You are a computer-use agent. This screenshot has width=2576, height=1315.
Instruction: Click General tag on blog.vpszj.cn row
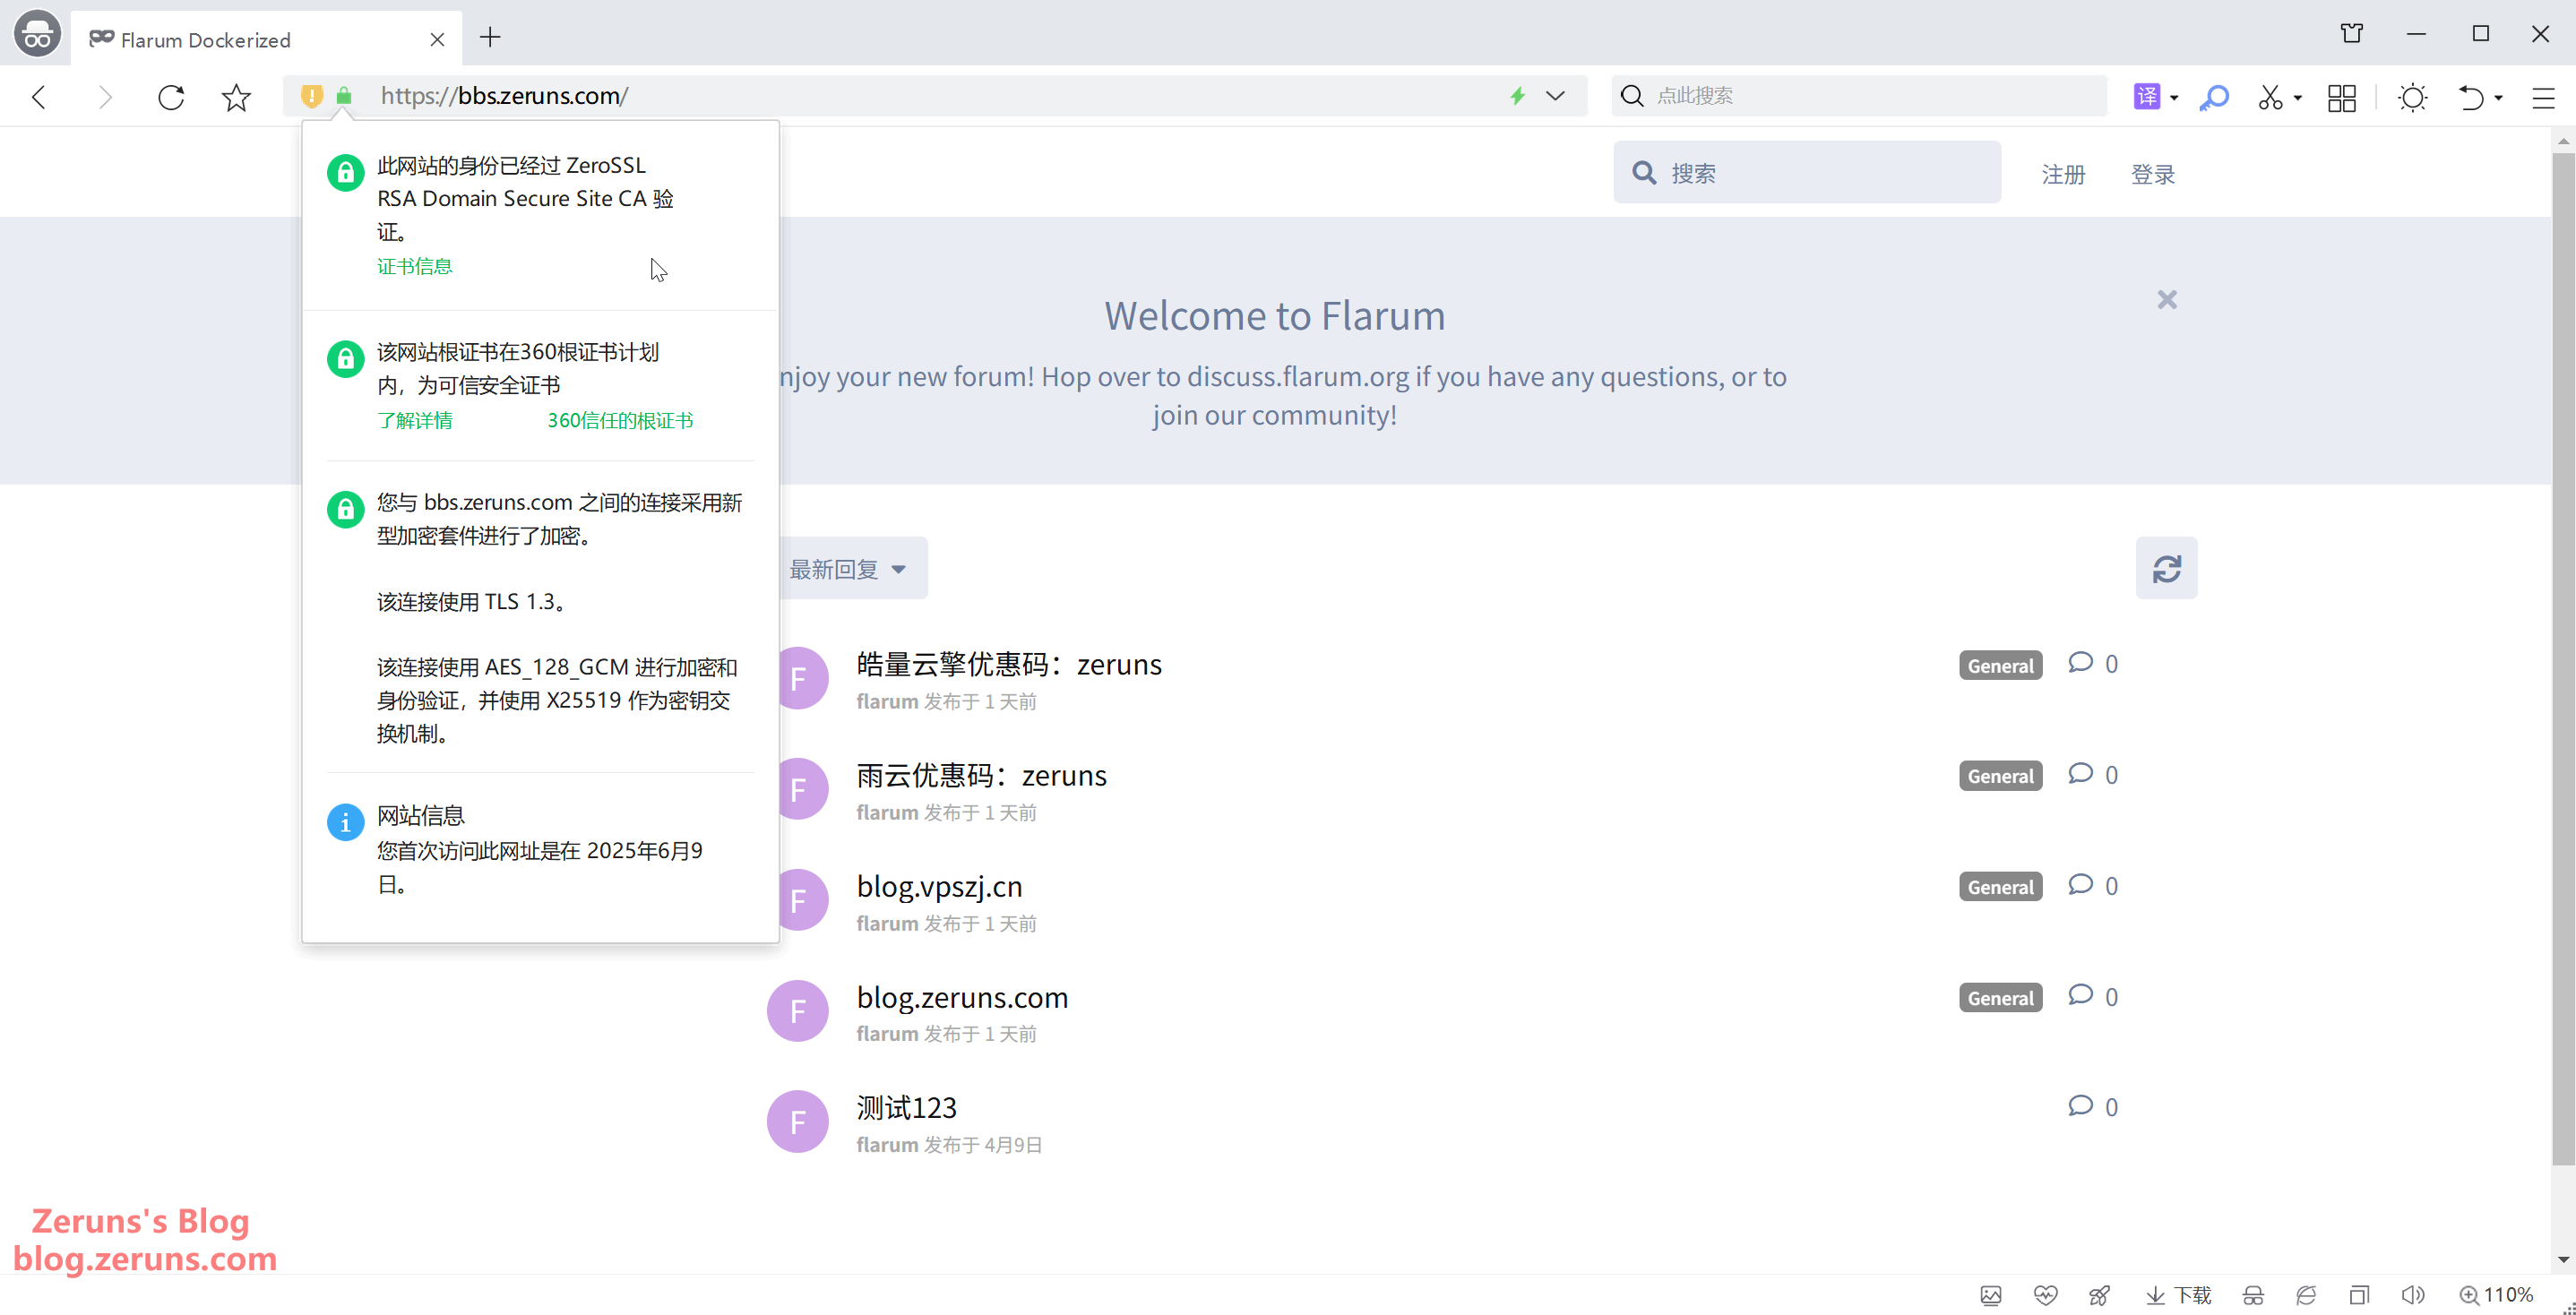click(x=2000, y=888)
